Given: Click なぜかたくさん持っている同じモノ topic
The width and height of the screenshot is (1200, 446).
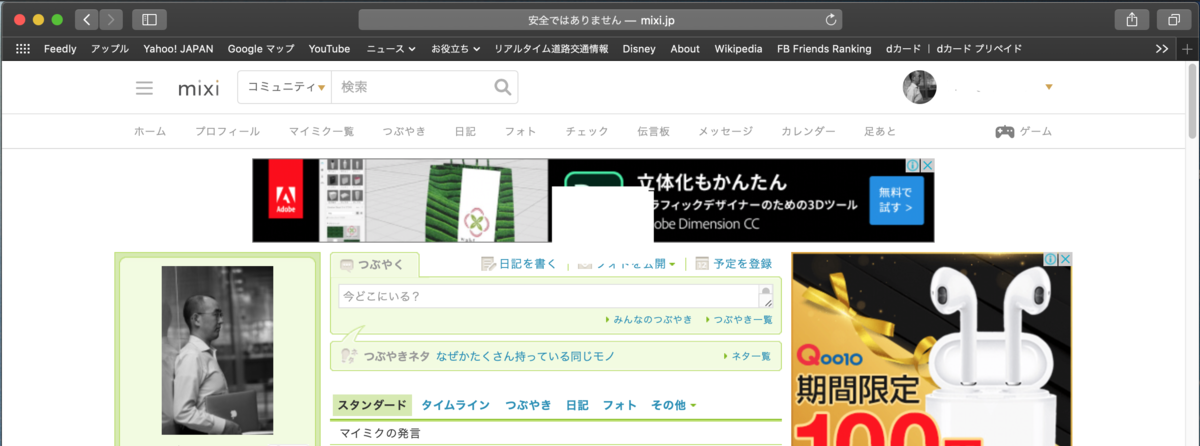Looking at the screenshot, I should pos(524,356).
